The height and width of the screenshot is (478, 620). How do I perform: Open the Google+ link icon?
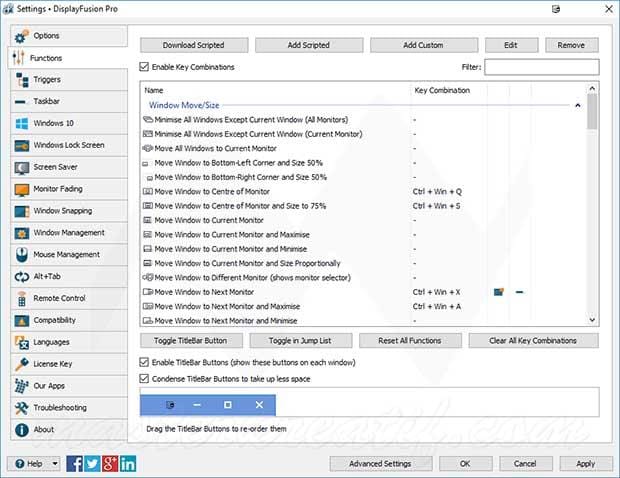pos(110,464)
